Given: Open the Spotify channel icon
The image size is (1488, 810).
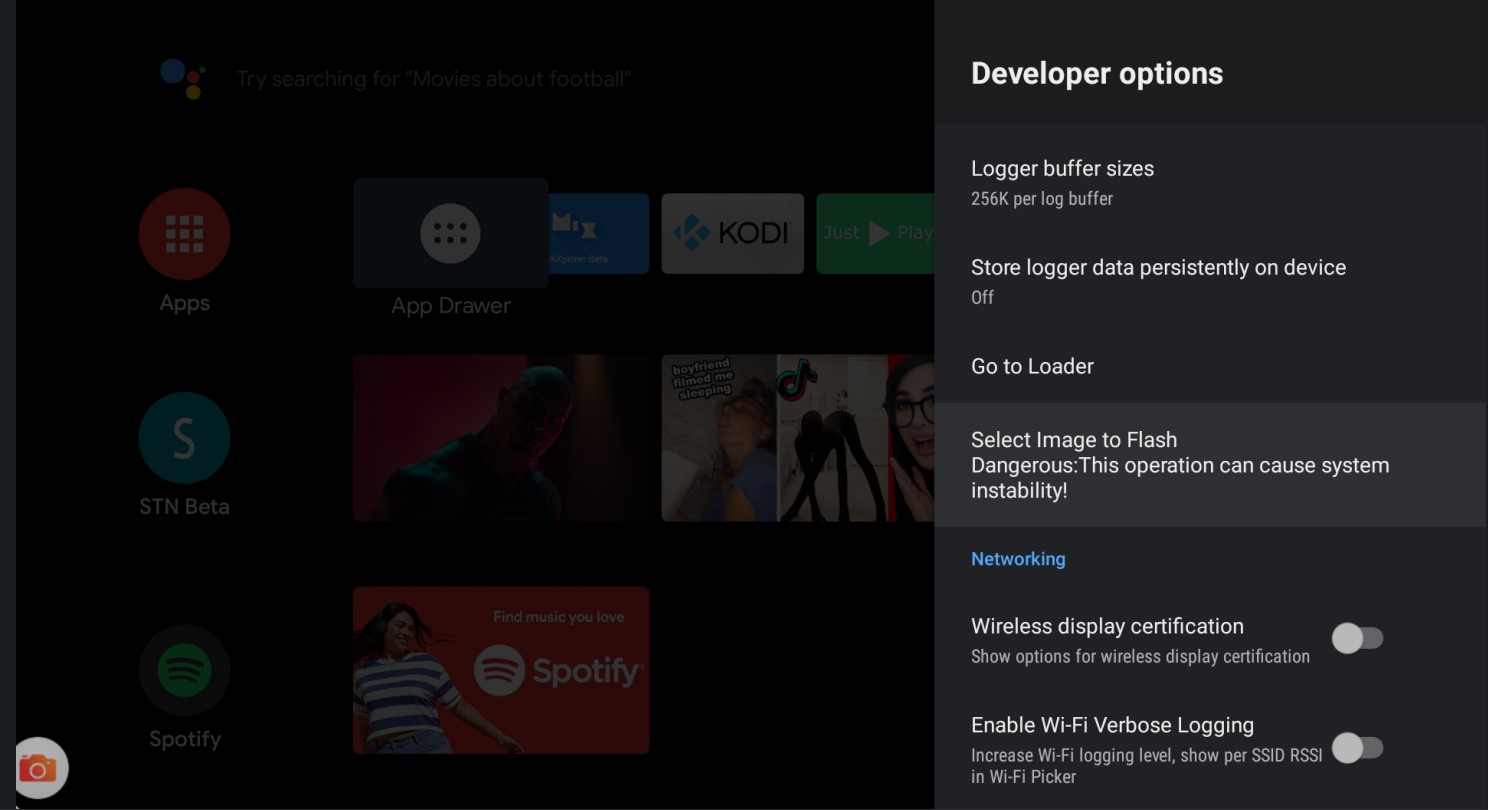Looking at the screenshot, I should (x=184, y=670).
